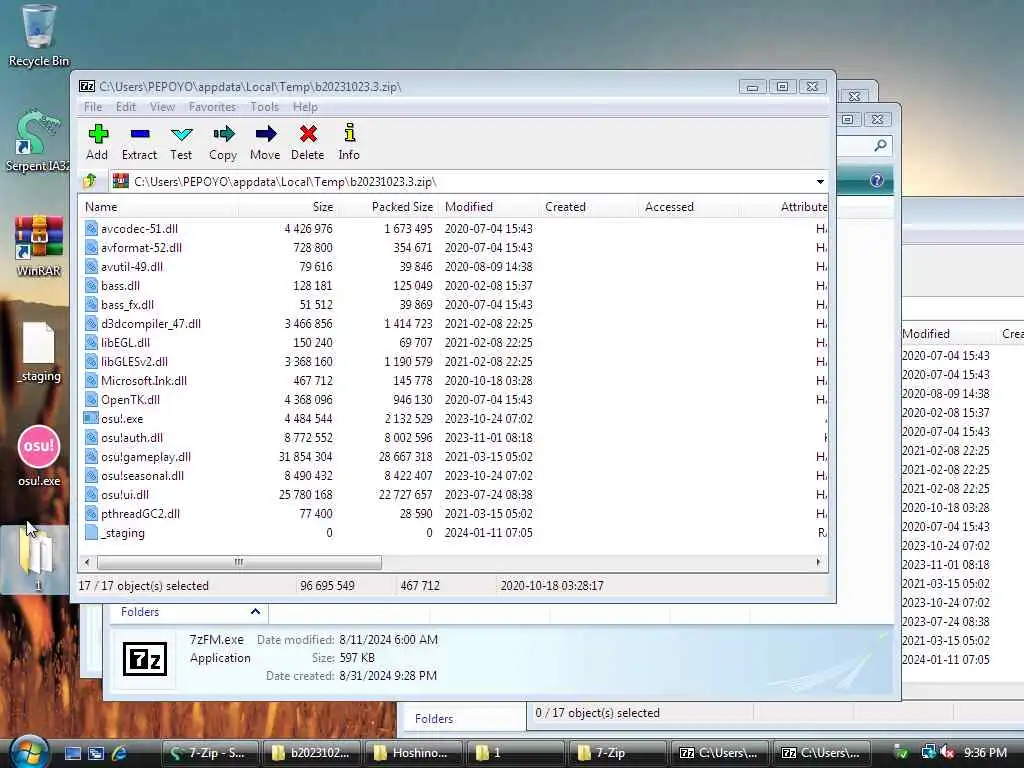Open the View menu
Screen dimensions: 1024x768
[162, 106]
